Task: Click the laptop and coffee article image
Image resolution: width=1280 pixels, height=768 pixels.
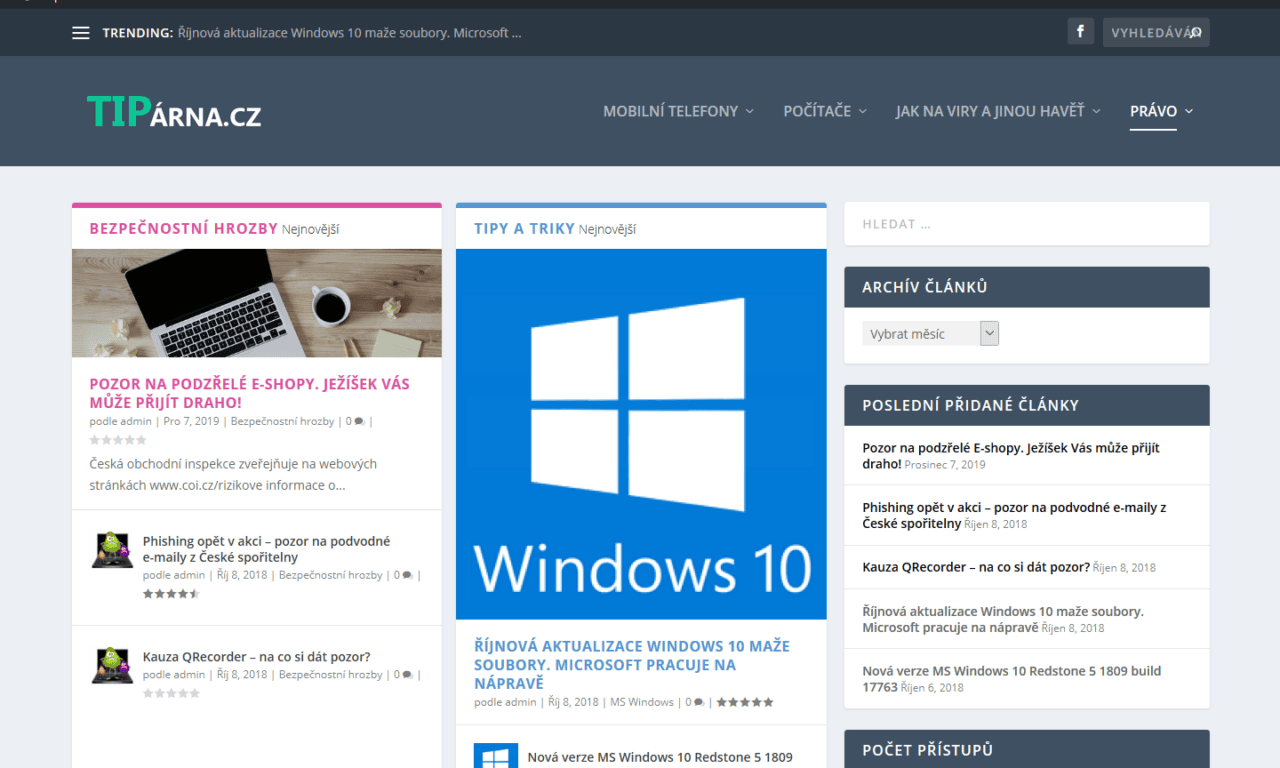Action: click(256, 303)
